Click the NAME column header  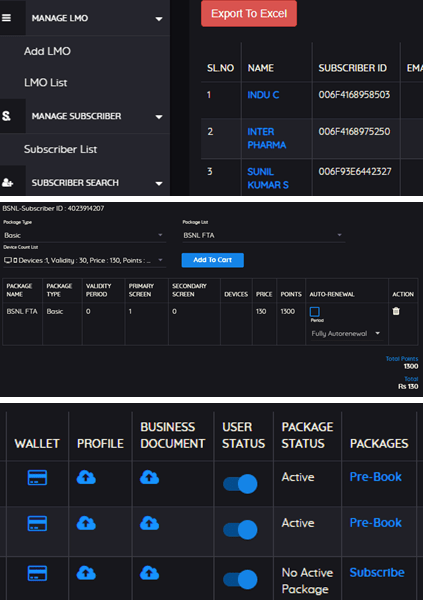pos(260,68)
